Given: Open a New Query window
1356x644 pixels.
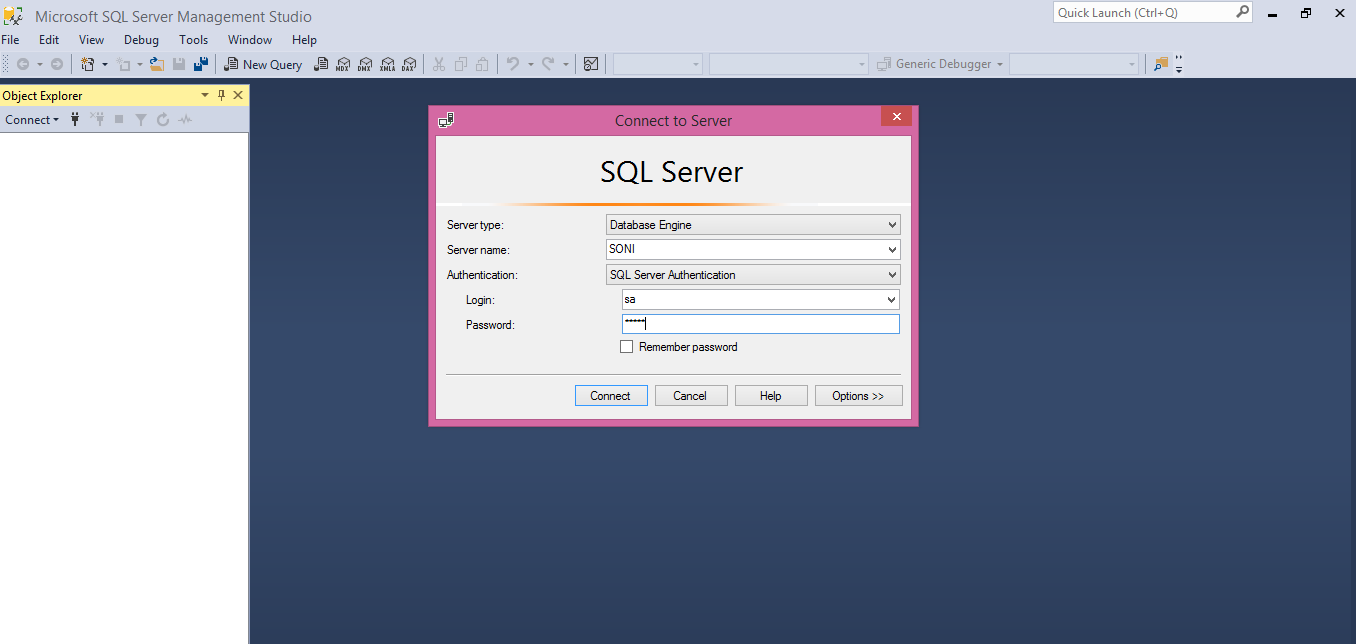Looking at the screenshot, I should 263,63.
